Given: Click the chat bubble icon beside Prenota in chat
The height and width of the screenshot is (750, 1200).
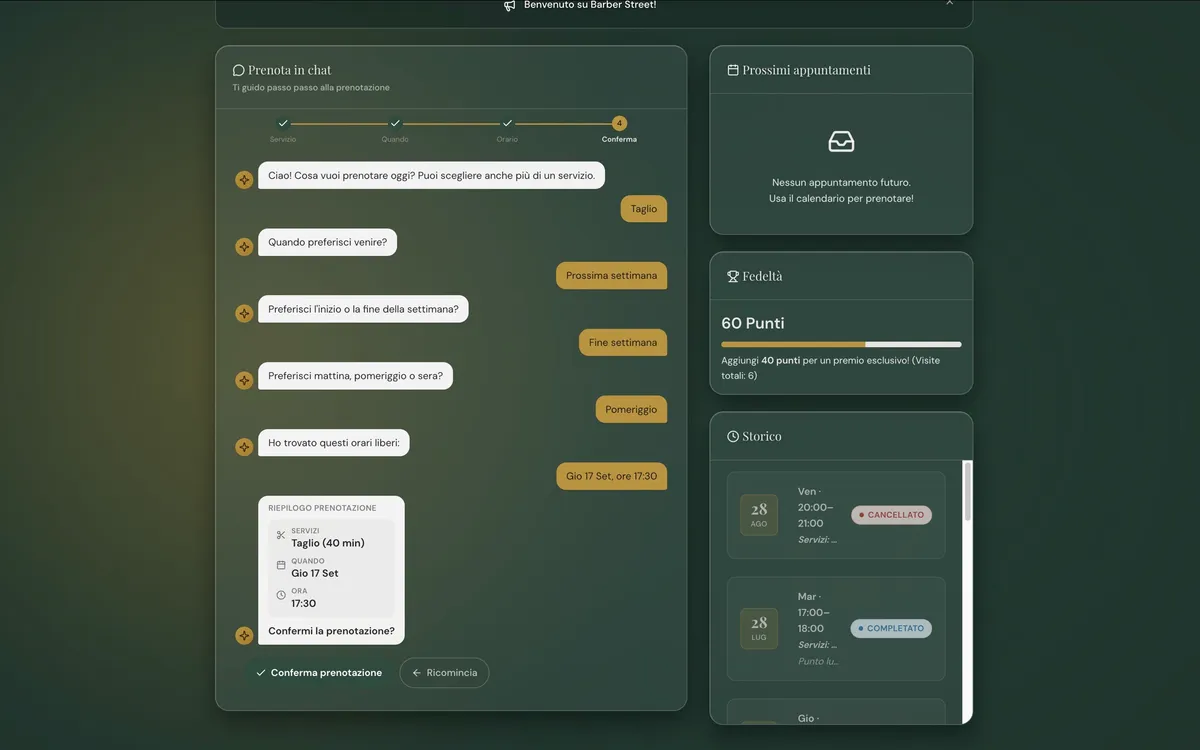Looking at the screenshot, I should pyautogui.click(x=239, y=70).
